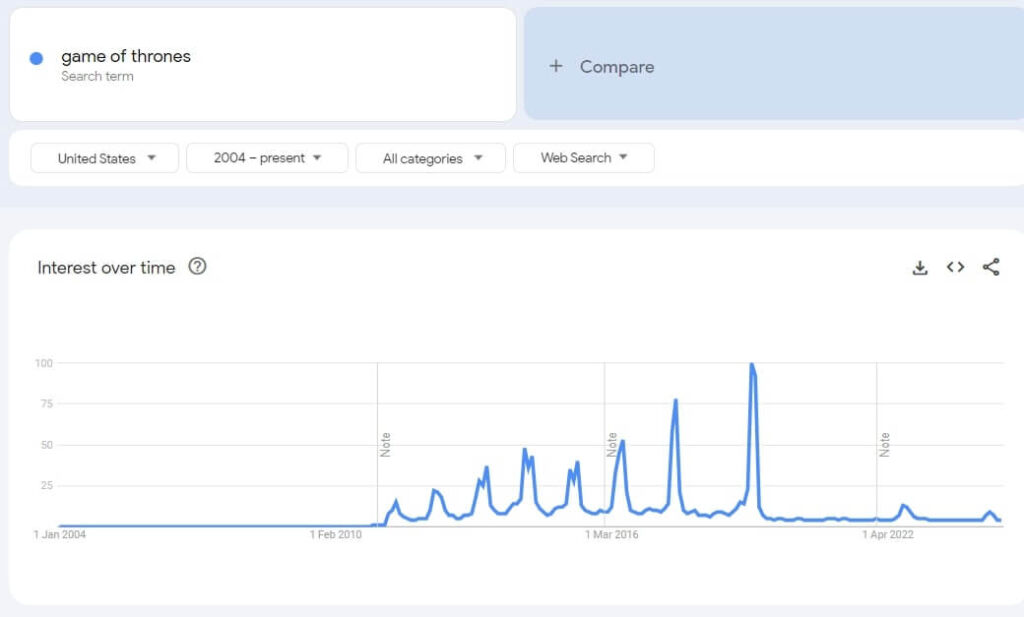
Task: Click the '50' y-axis label
Action: click(46, 445)
